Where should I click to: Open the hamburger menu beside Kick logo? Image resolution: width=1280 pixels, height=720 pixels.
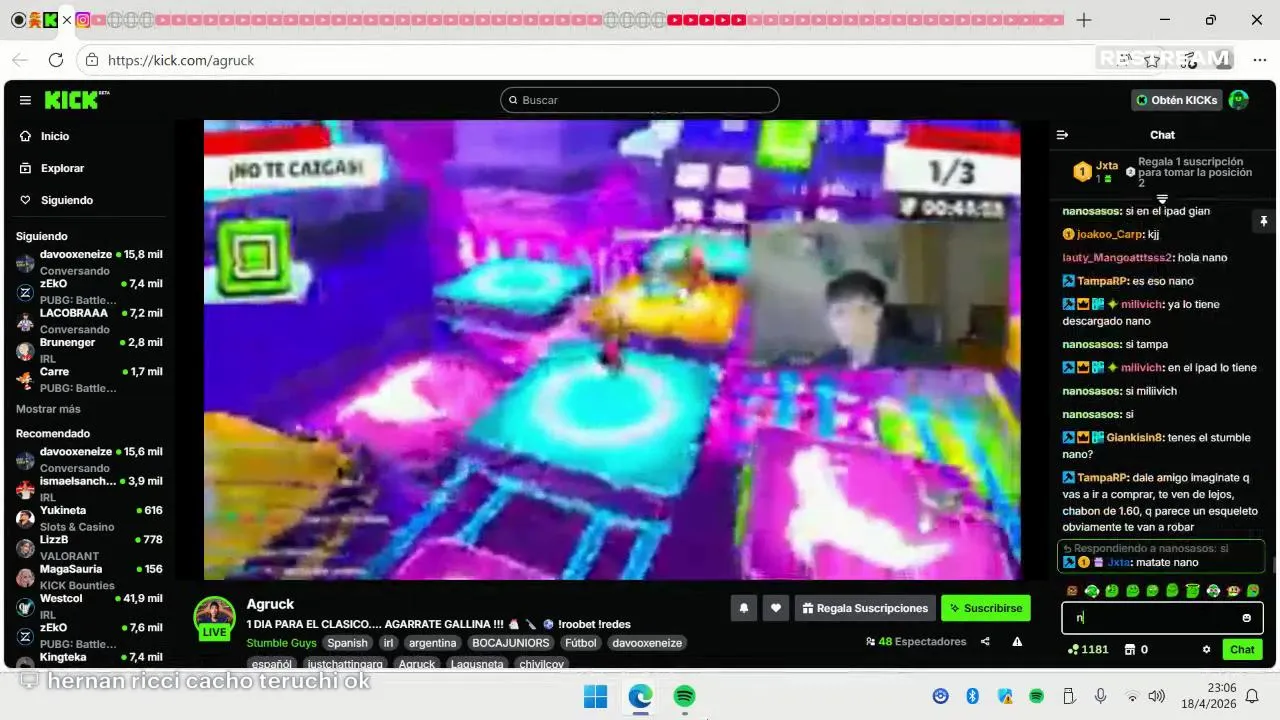(25, 100)
